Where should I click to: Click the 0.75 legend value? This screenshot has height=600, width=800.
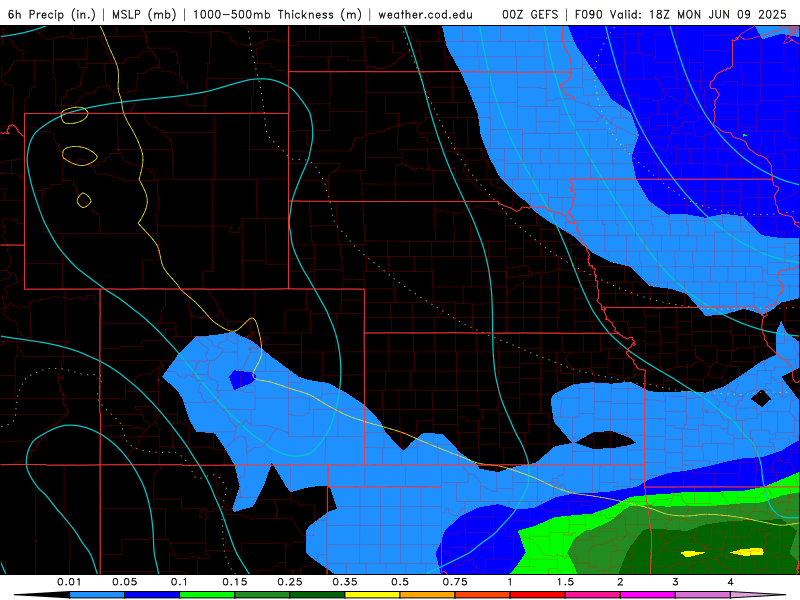455,582
